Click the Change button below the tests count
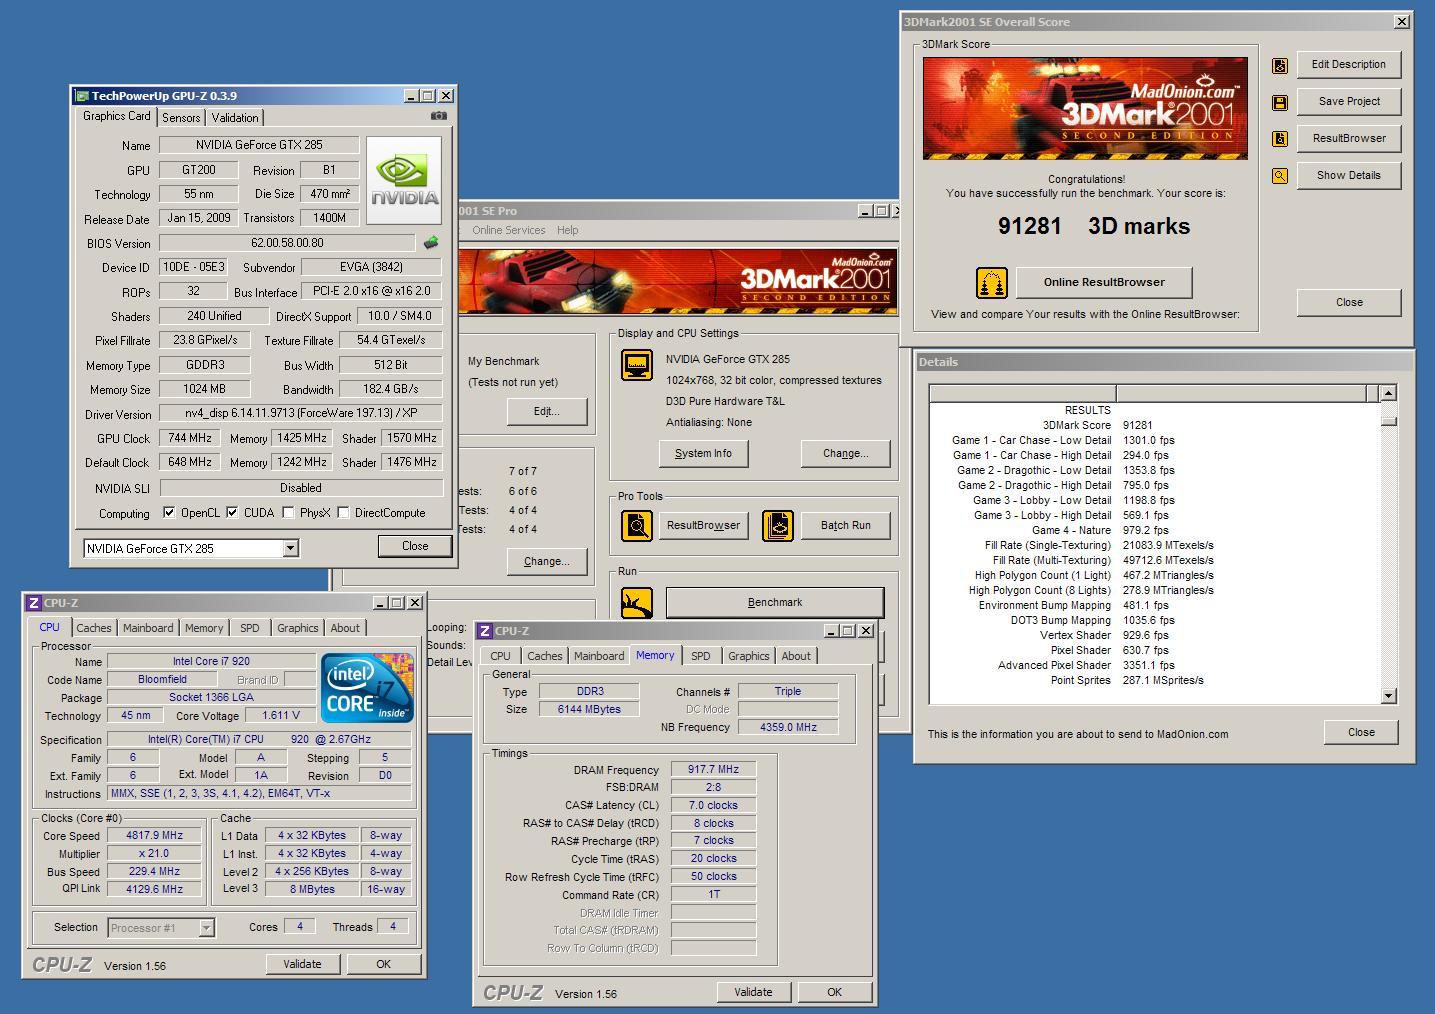 pos(546,561)
